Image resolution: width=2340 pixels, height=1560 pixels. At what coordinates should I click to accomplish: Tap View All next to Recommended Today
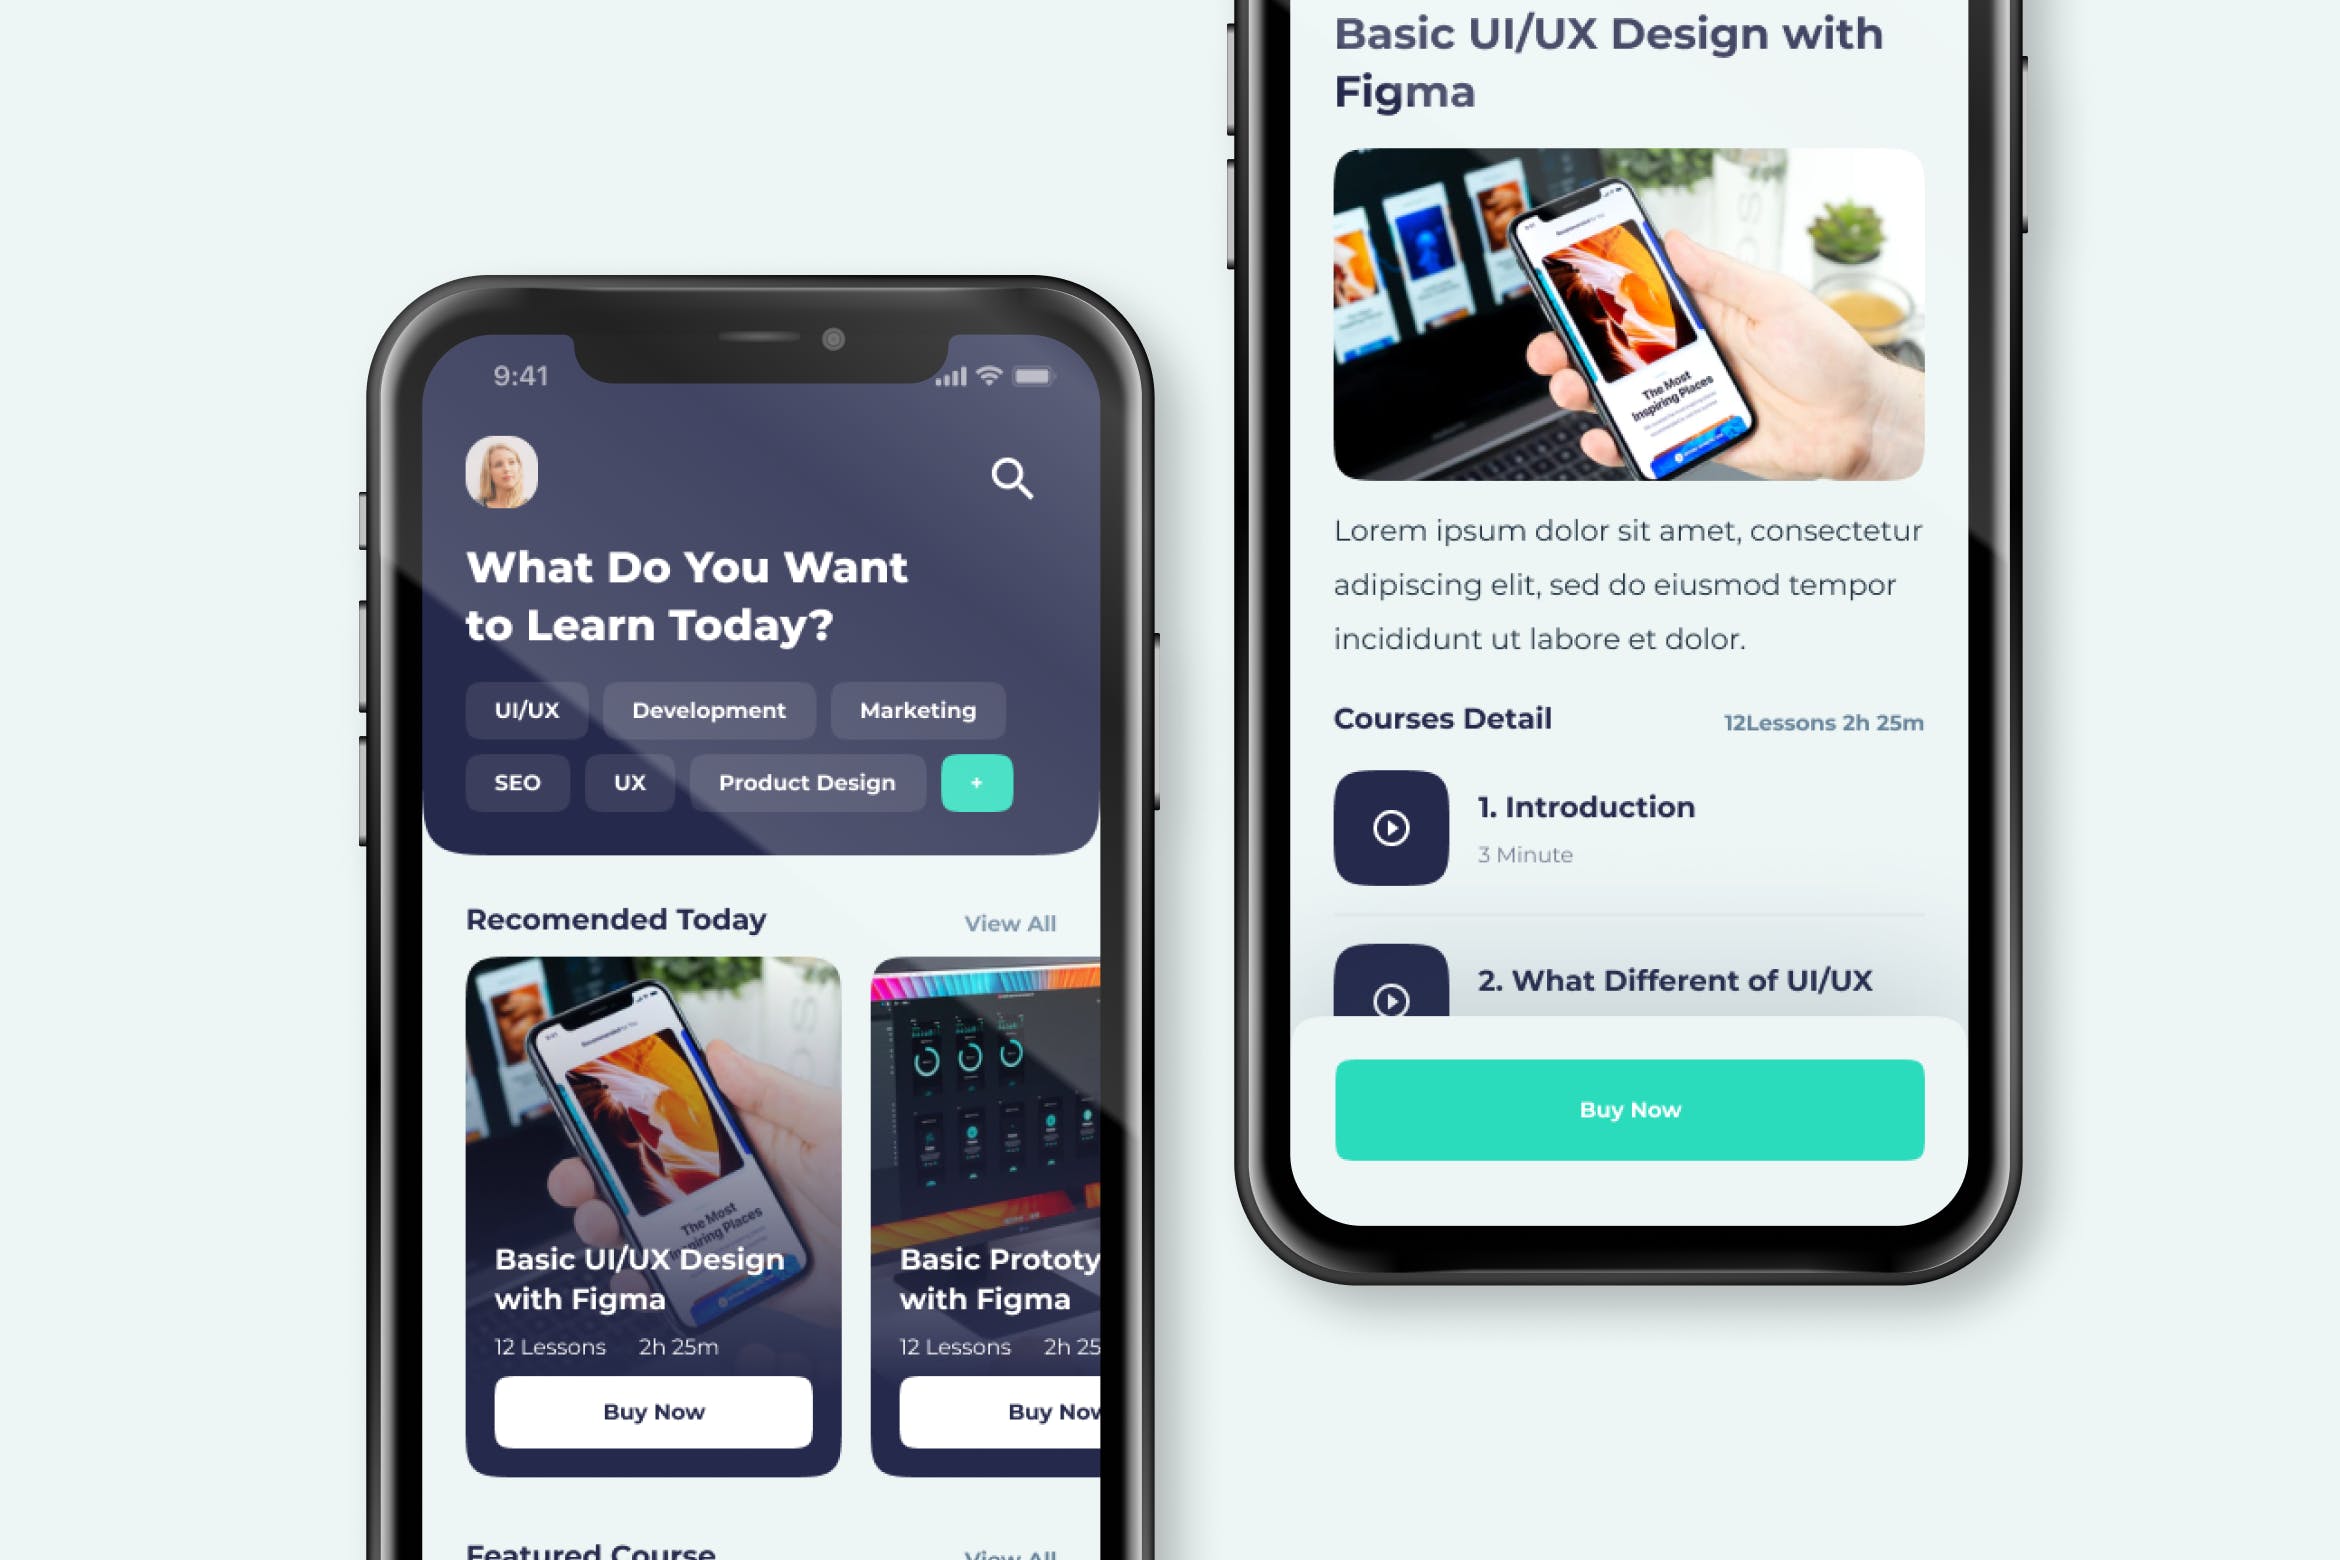(x=1010, y=923)
